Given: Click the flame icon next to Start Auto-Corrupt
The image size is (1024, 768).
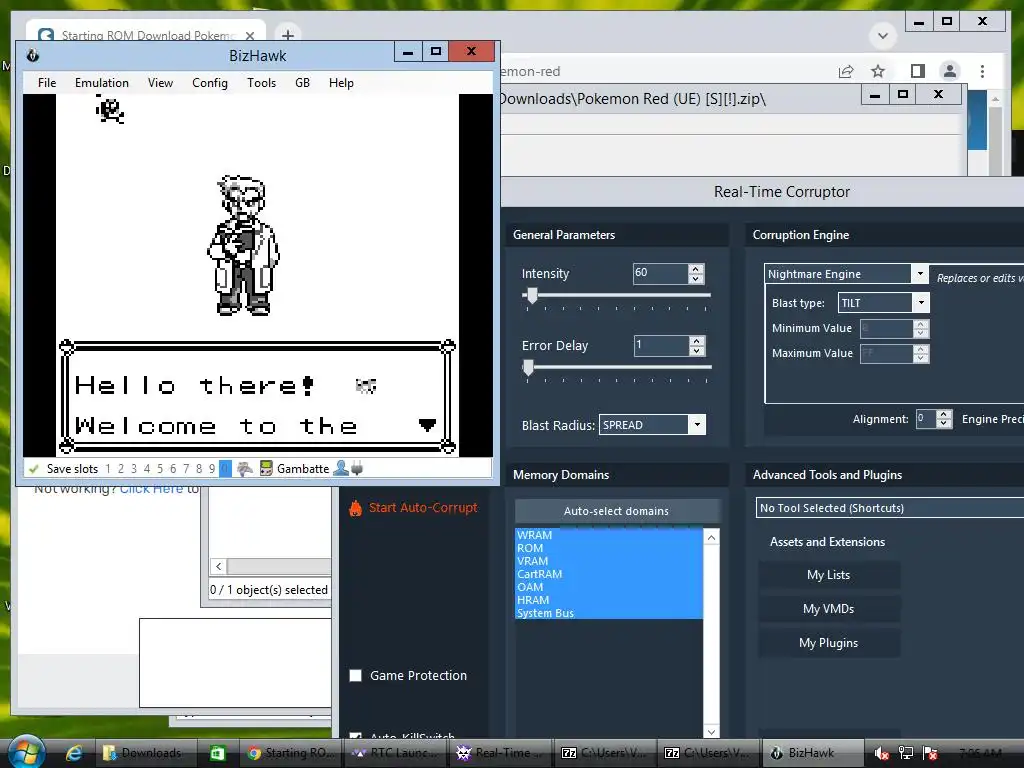Looking at the screenshot, I should click(355, 508).
